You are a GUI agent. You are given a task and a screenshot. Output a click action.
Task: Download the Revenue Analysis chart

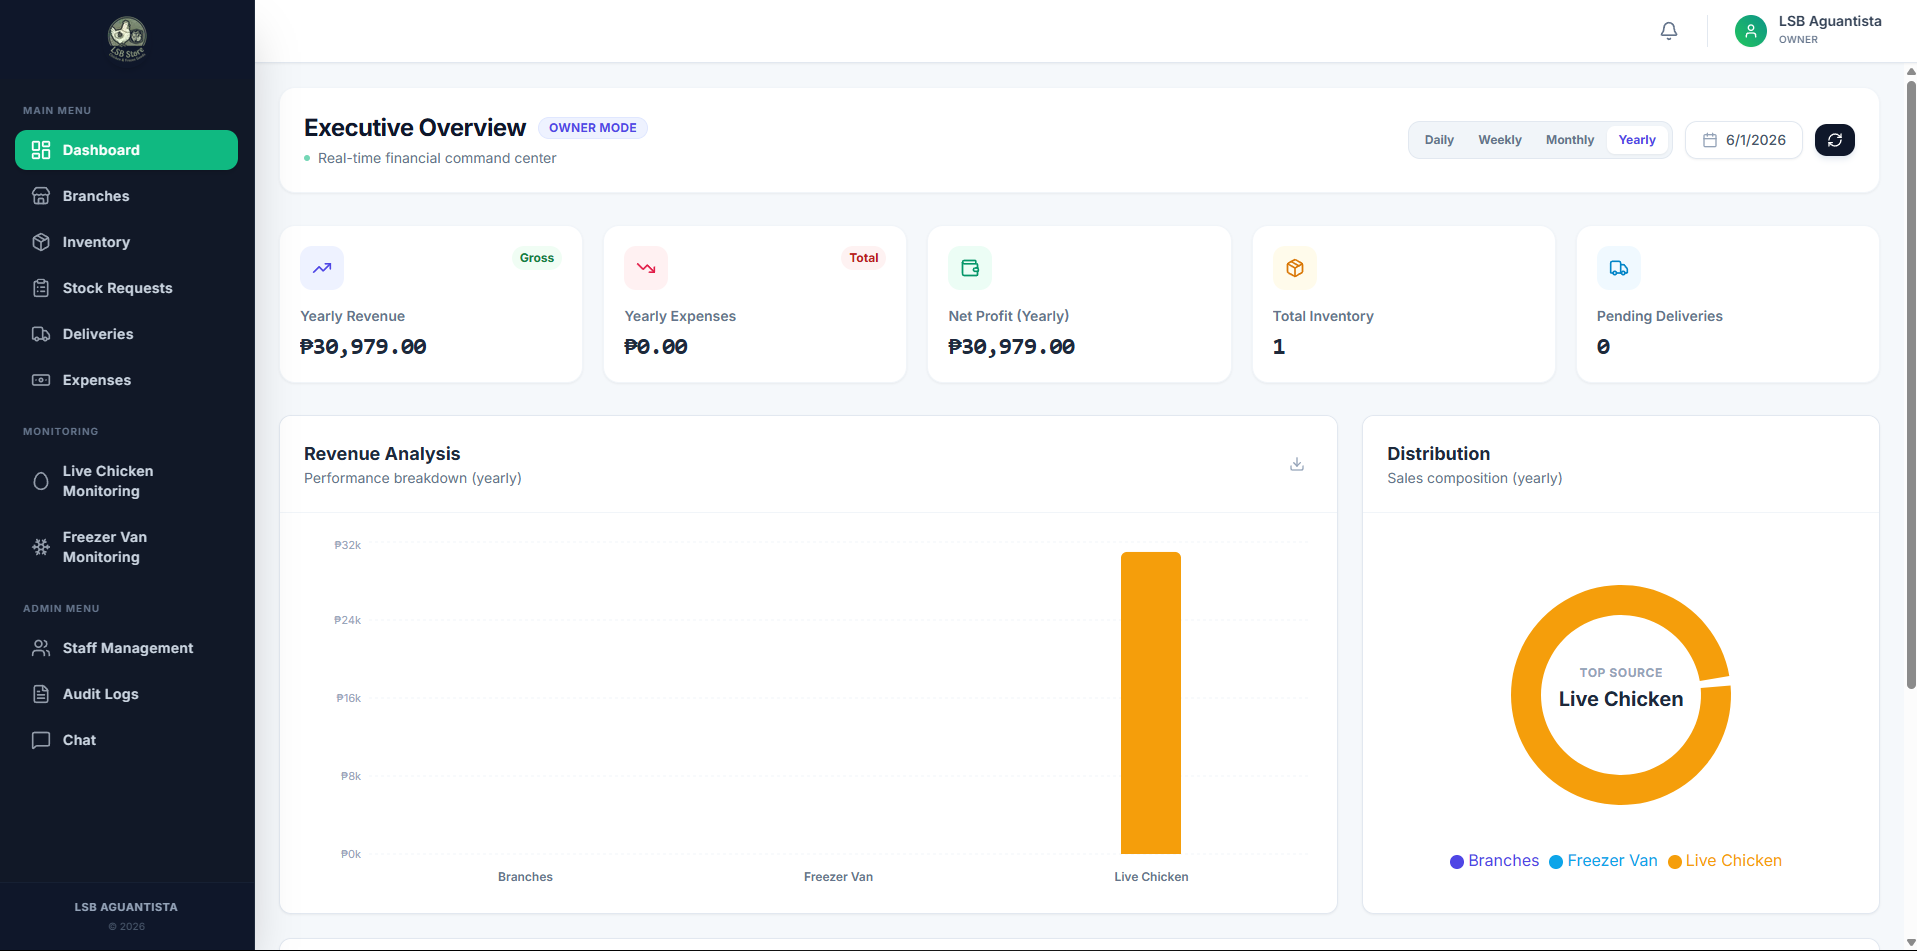[x=1297, y=464]
